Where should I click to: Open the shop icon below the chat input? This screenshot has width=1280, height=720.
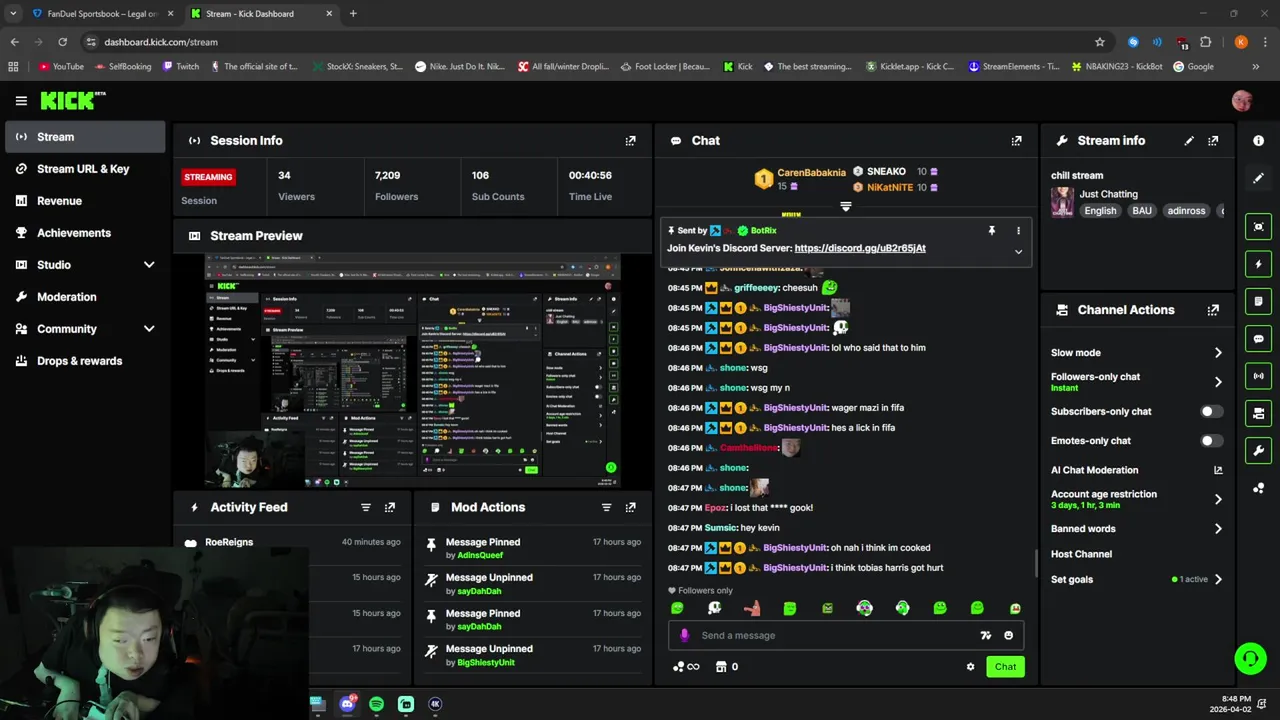pyautogui.click(x=720, y=667)
